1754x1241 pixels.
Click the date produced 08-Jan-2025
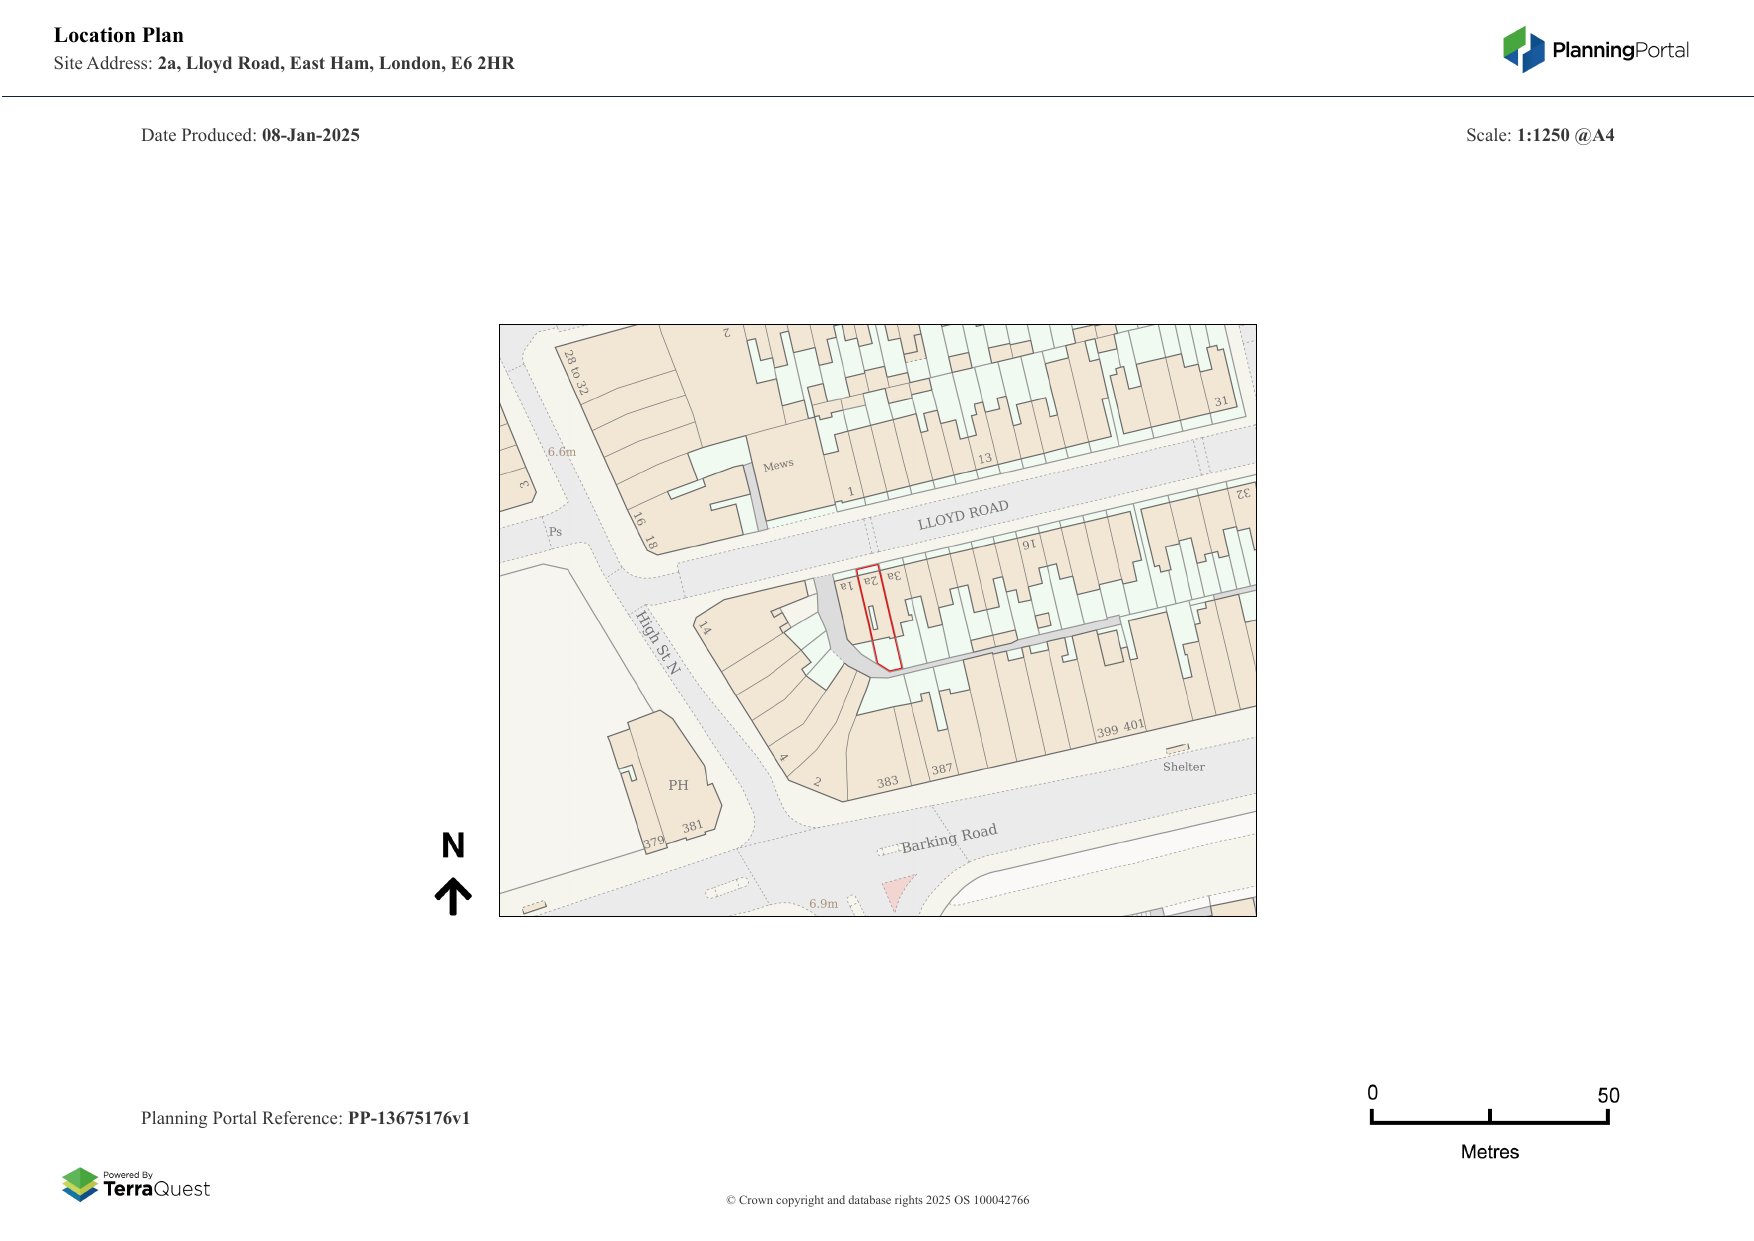pyautogui.click(x=310, y=135)
